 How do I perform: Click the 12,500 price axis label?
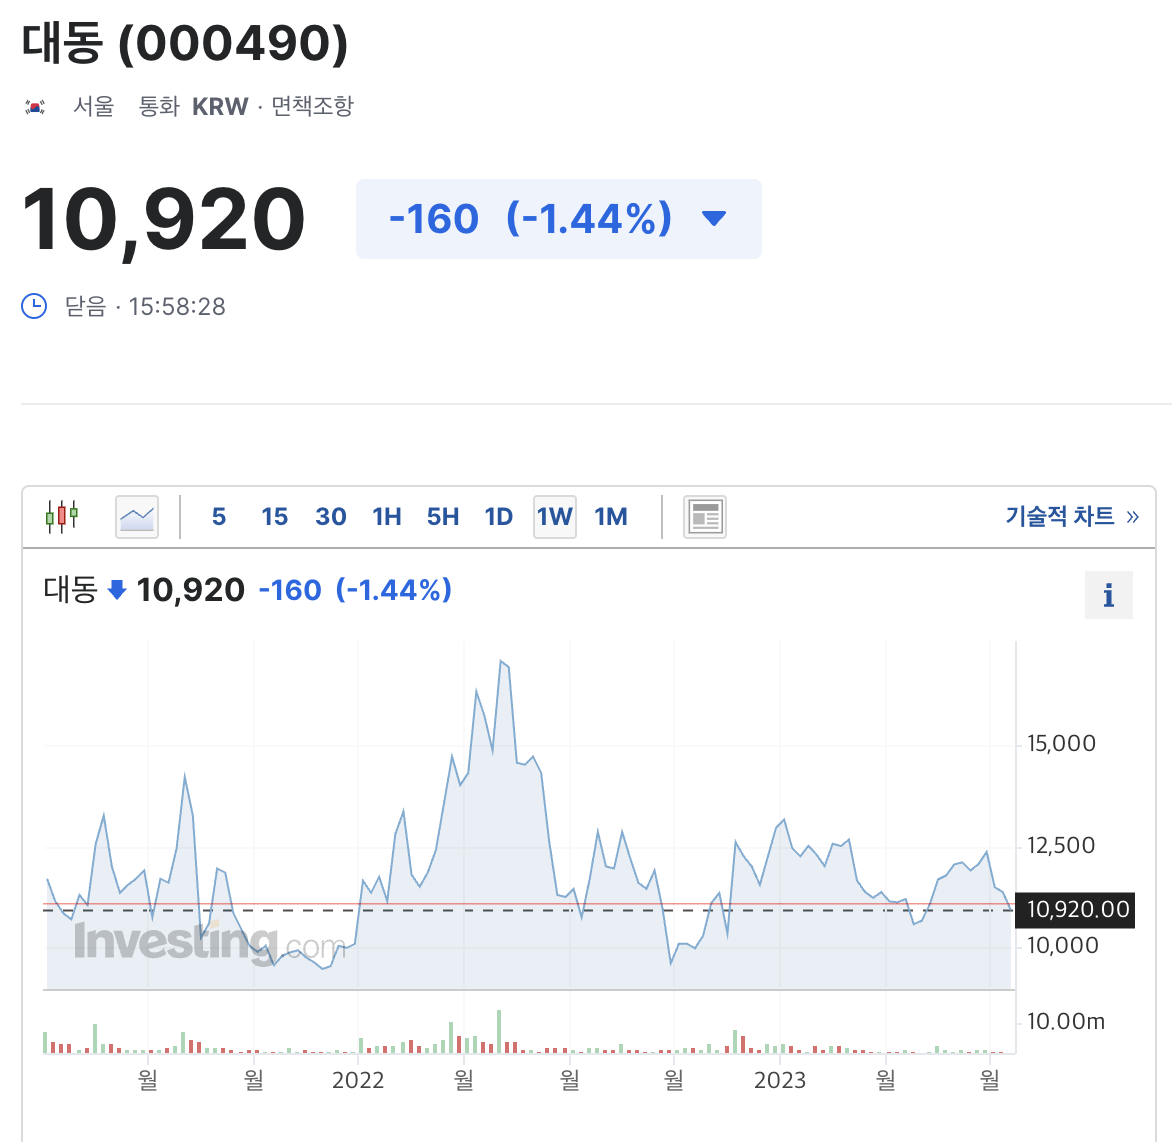tap(1061, 846)
